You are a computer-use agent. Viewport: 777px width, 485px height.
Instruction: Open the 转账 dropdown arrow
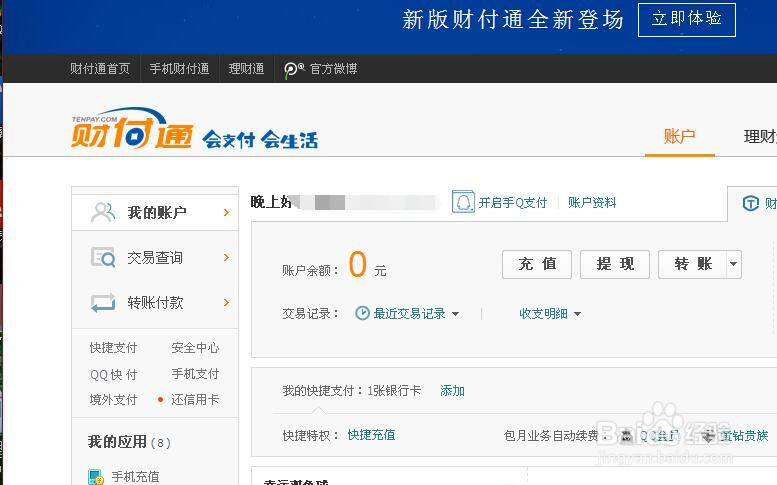point(734,264)
